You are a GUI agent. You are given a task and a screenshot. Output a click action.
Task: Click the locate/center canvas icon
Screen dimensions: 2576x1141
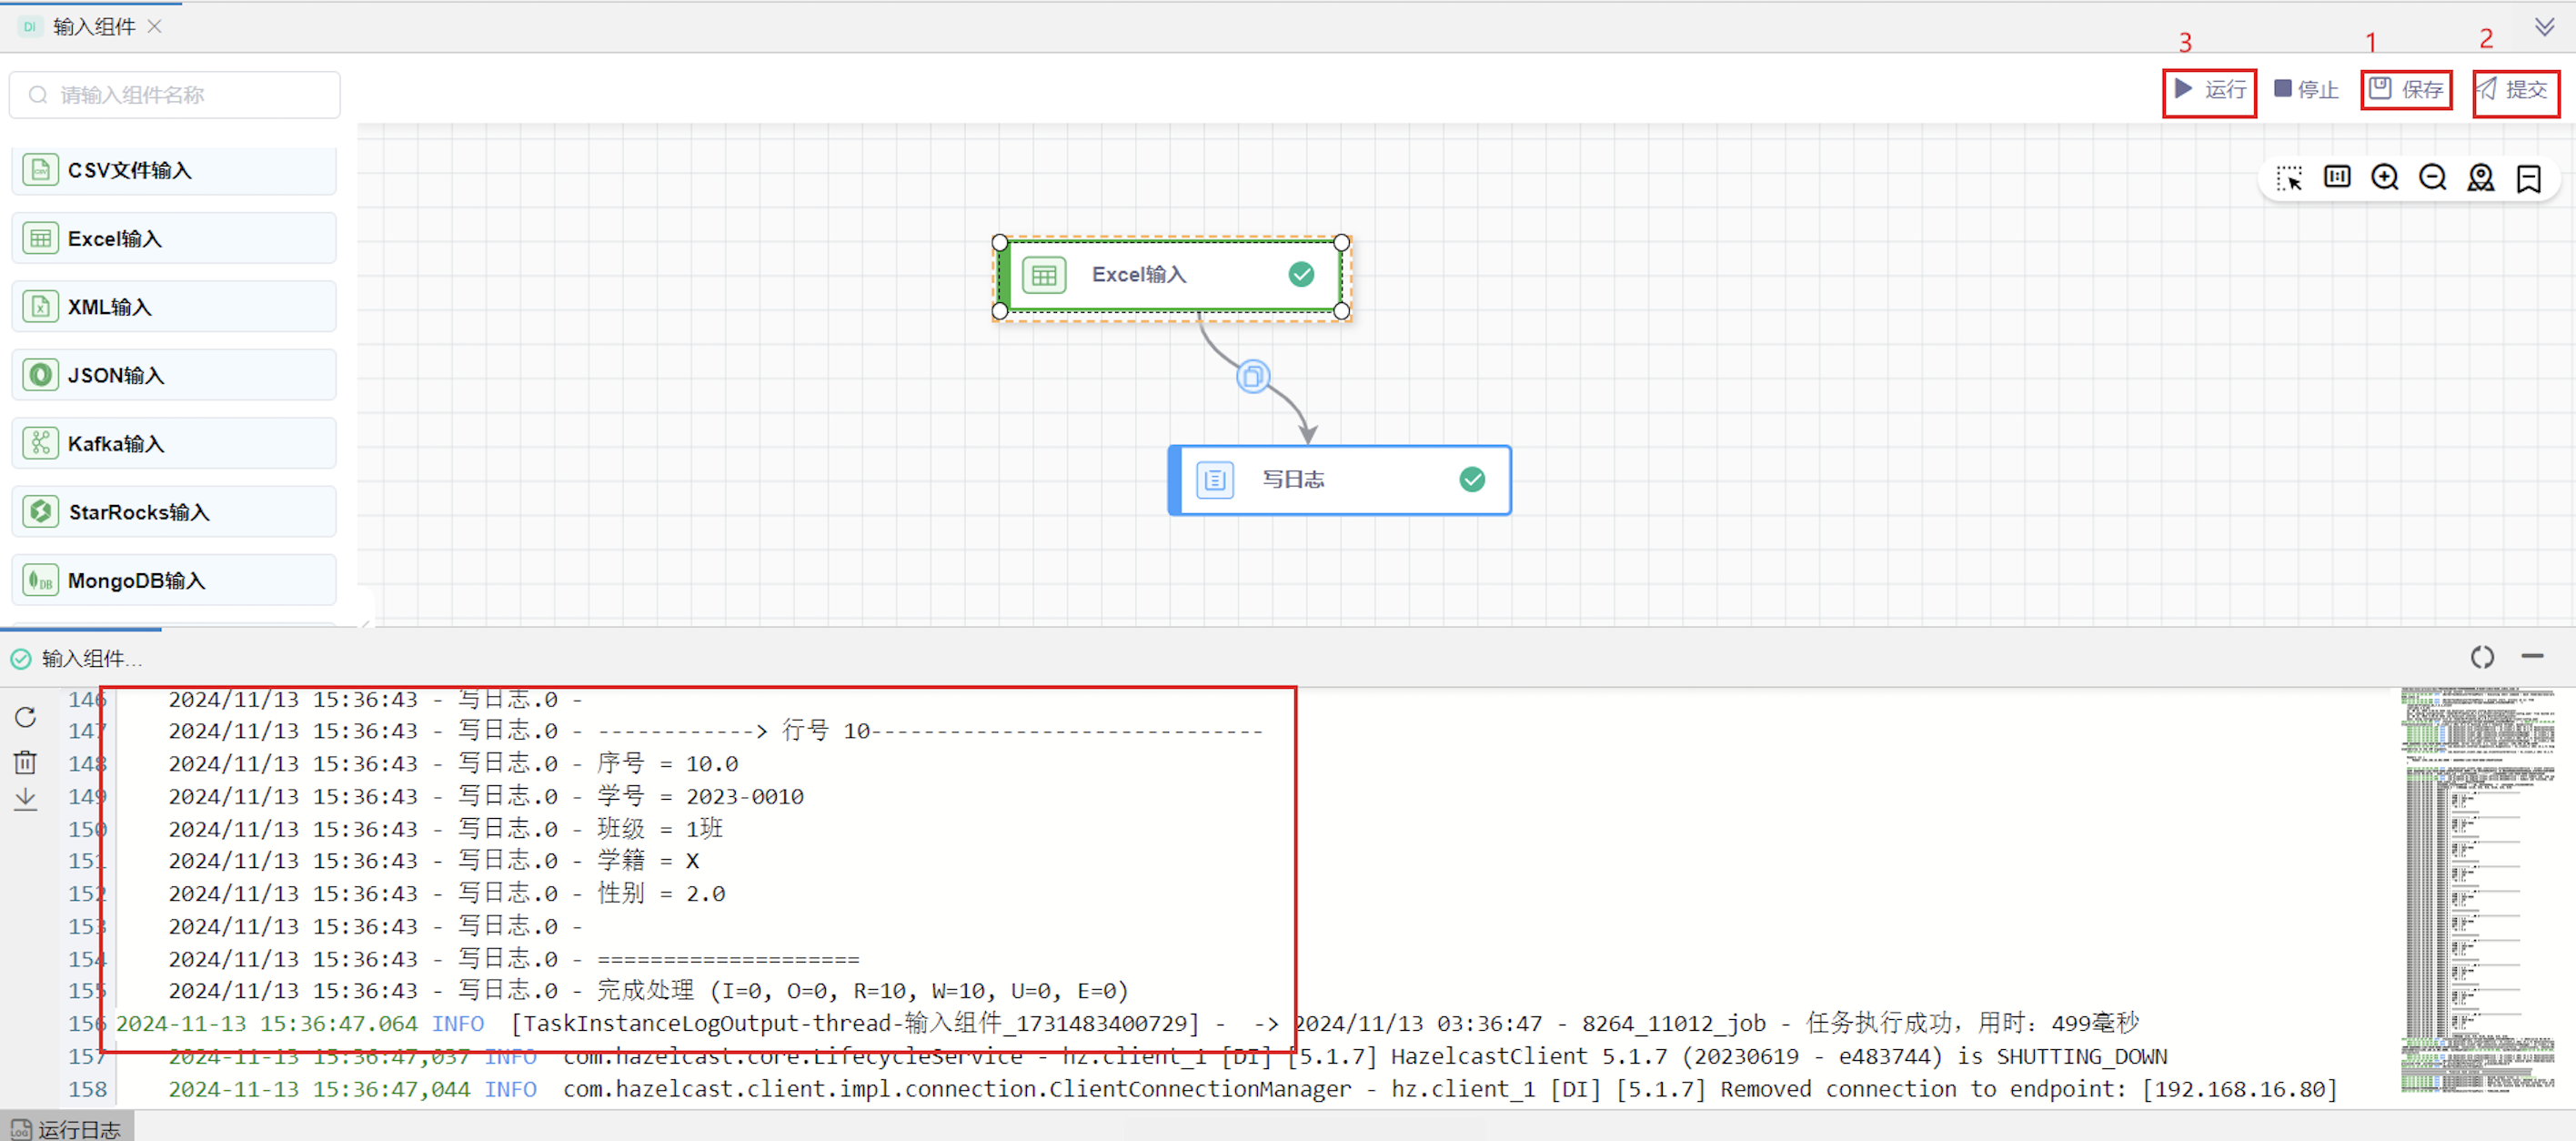click(2480, 177)
